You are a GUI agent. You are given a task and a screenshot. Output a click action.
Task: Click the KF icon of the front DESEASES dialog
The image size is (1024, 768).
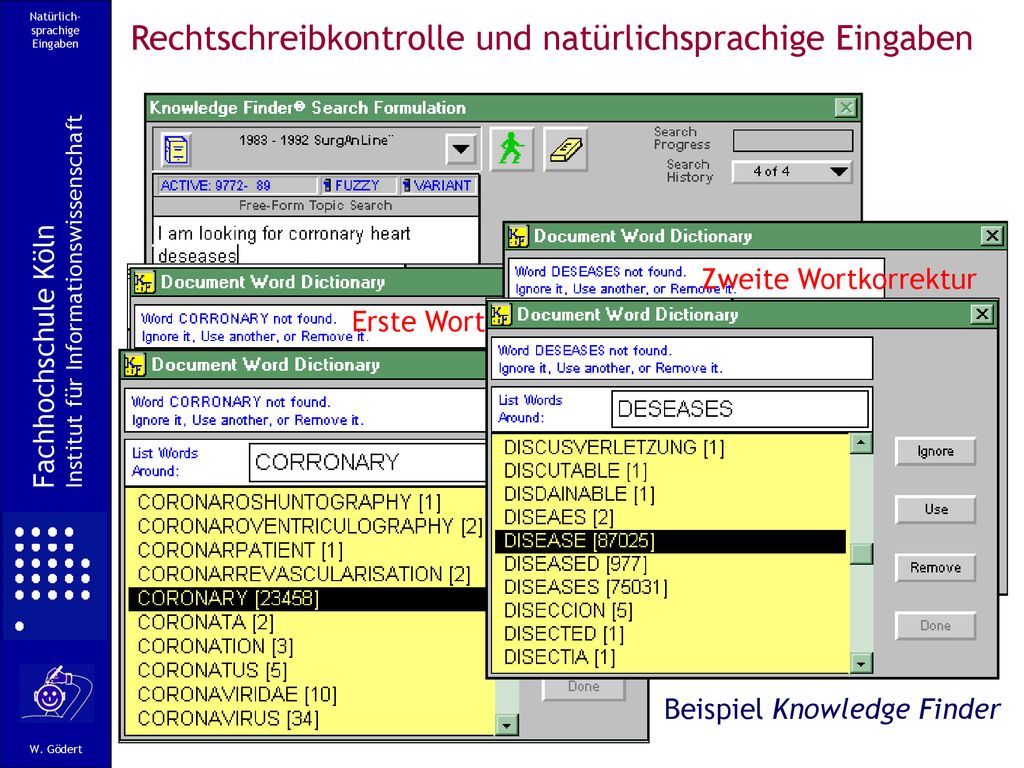click(500, 315)
